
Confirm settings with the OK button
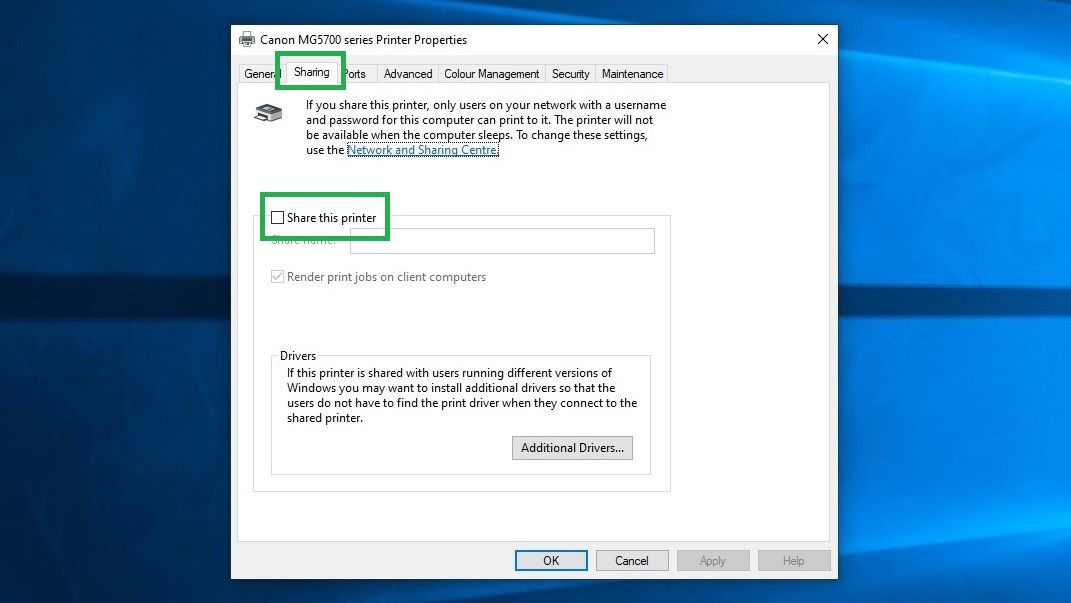click(551, 560)
